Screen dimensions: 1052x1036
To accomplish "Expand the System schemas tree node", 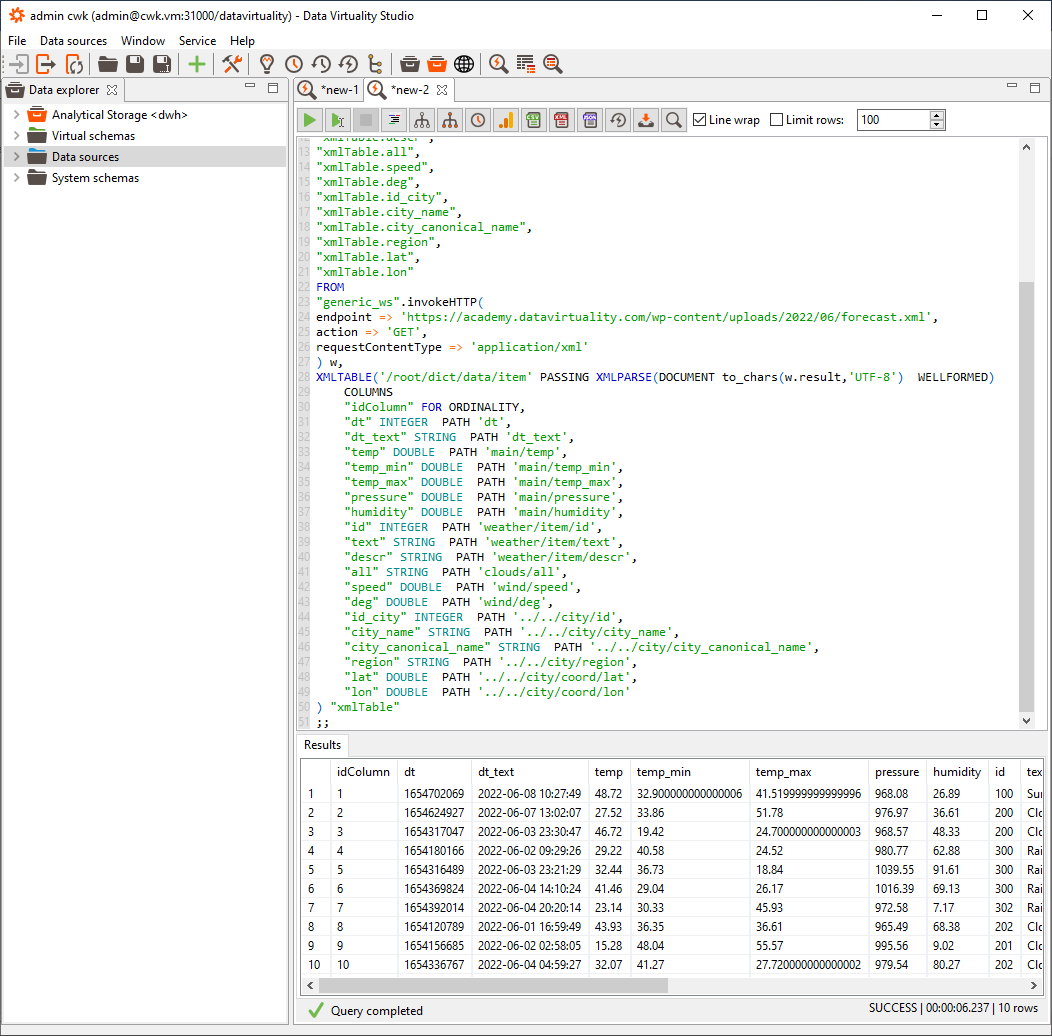I will 16,178.
